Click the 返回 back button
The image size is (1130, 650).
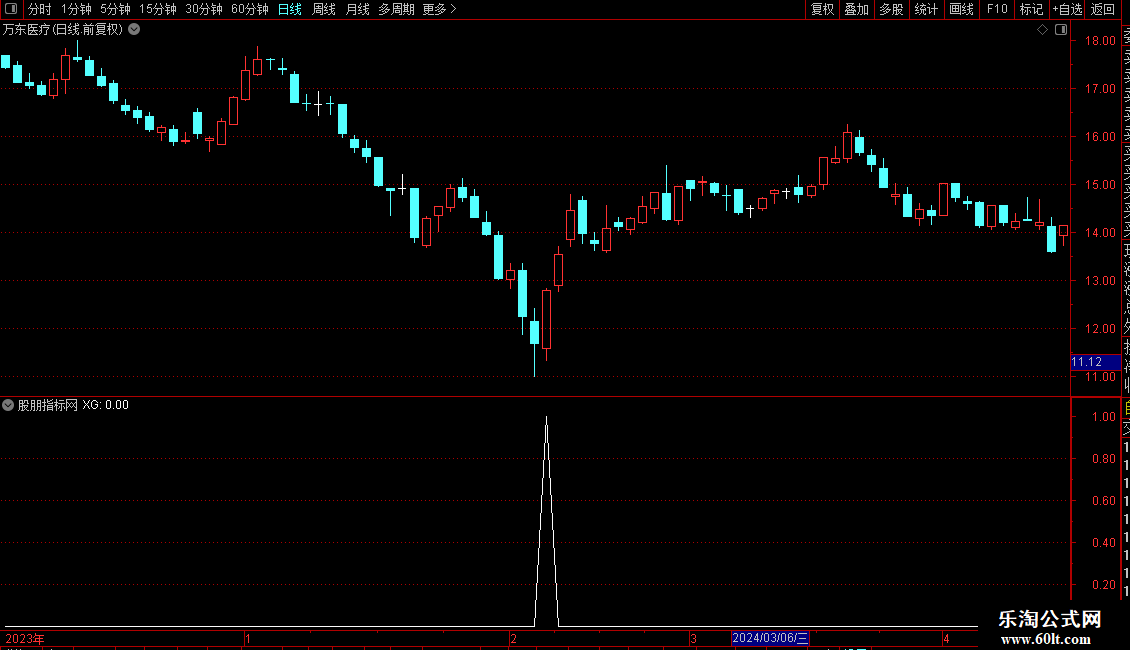tap(1103, 9)
